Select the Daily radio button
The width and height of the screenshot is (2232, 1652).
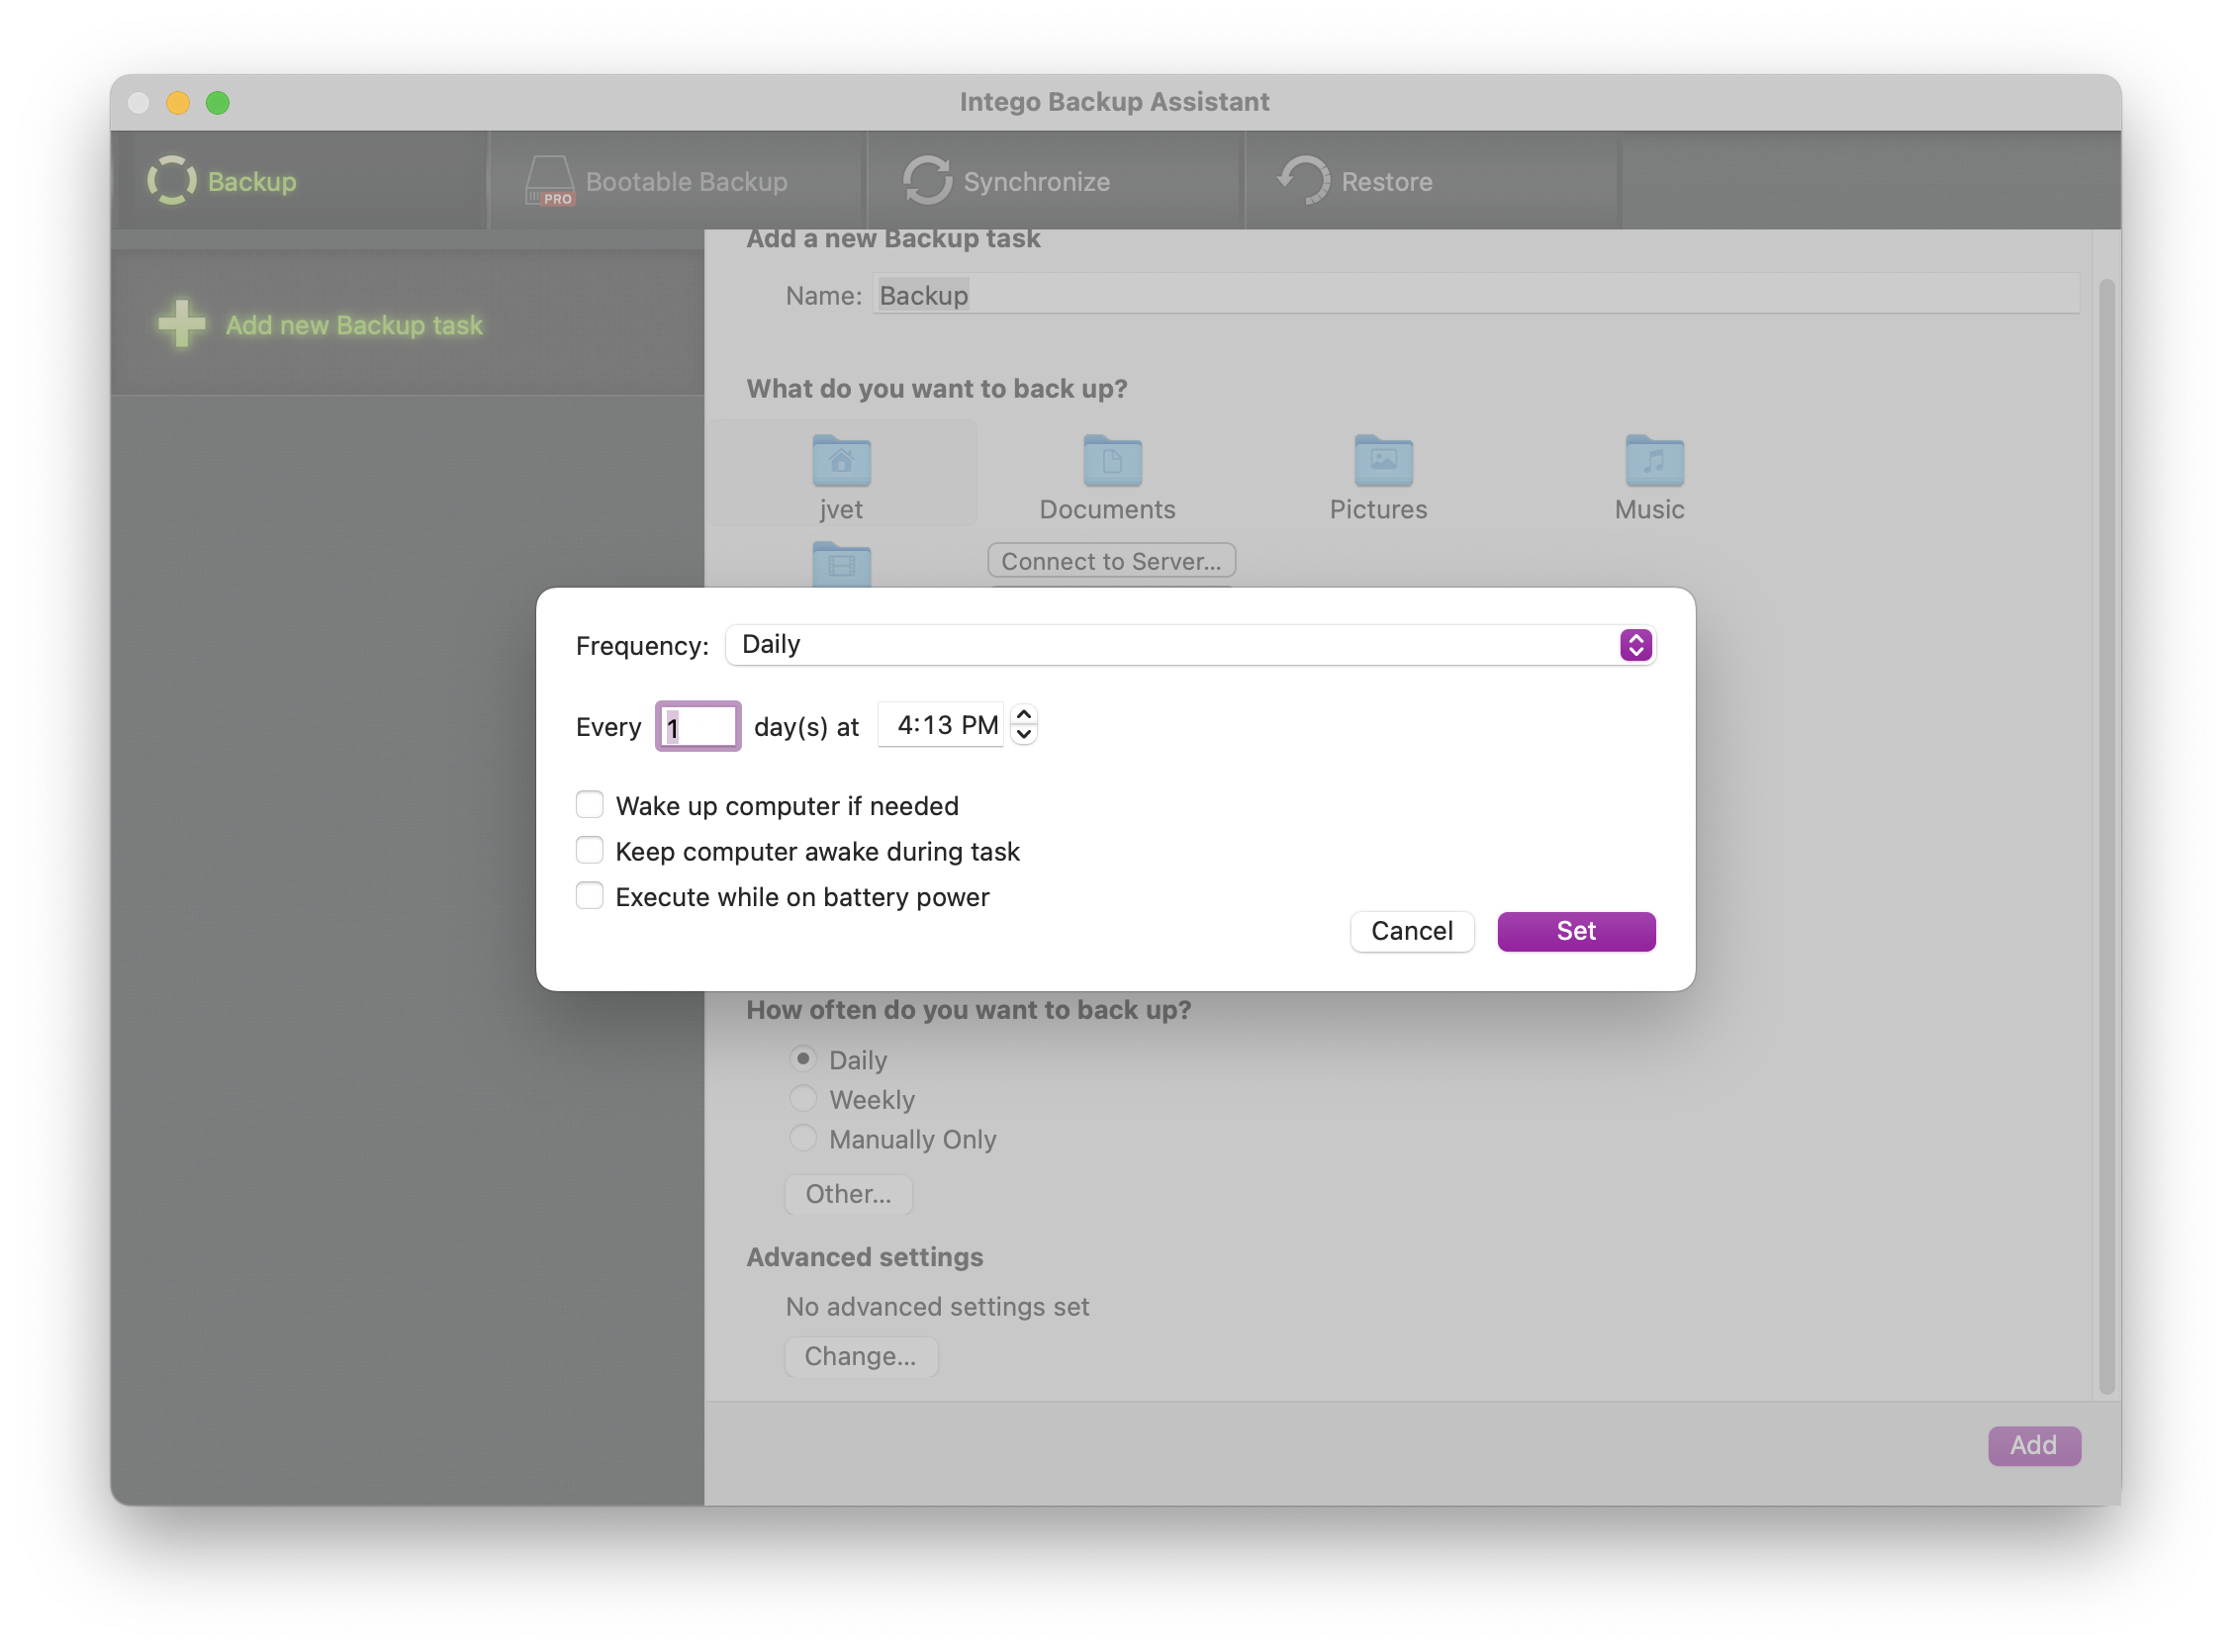tap(803, 1059)
